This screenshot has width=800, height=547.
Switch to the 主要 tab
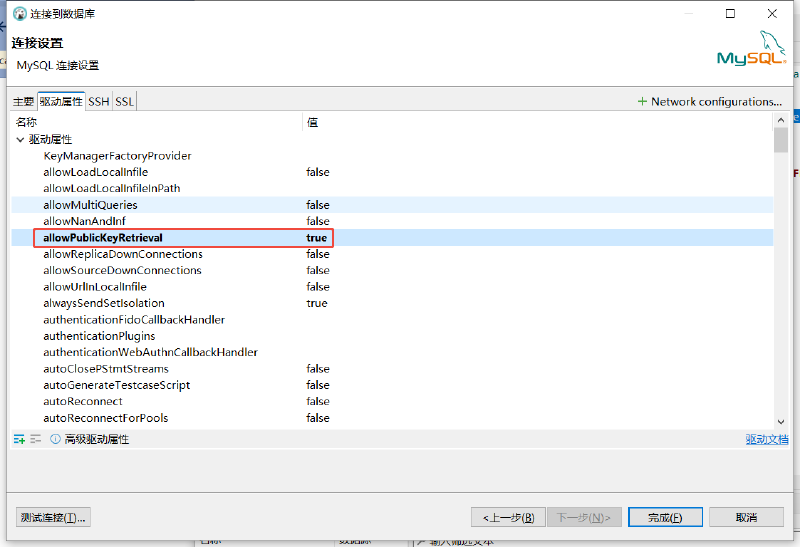coord(23,102)
